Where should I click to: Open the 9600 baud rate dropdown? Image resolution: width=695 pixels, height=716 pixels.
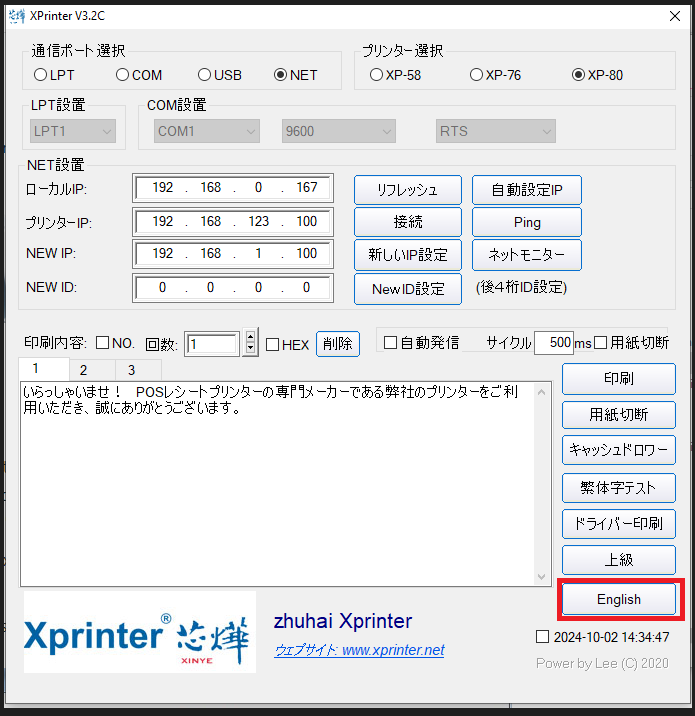[338, 131]
